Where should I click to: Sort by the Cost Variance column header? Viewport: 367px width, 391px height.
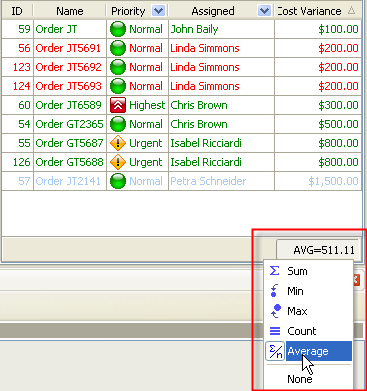[x=318, y=11]
